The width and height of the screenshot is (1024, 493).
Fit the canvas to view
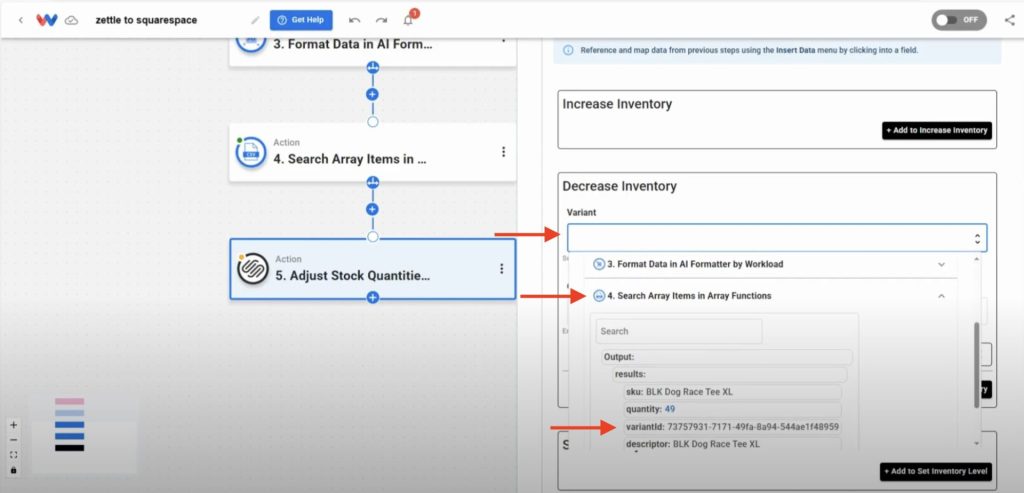(x=14, y=455)
